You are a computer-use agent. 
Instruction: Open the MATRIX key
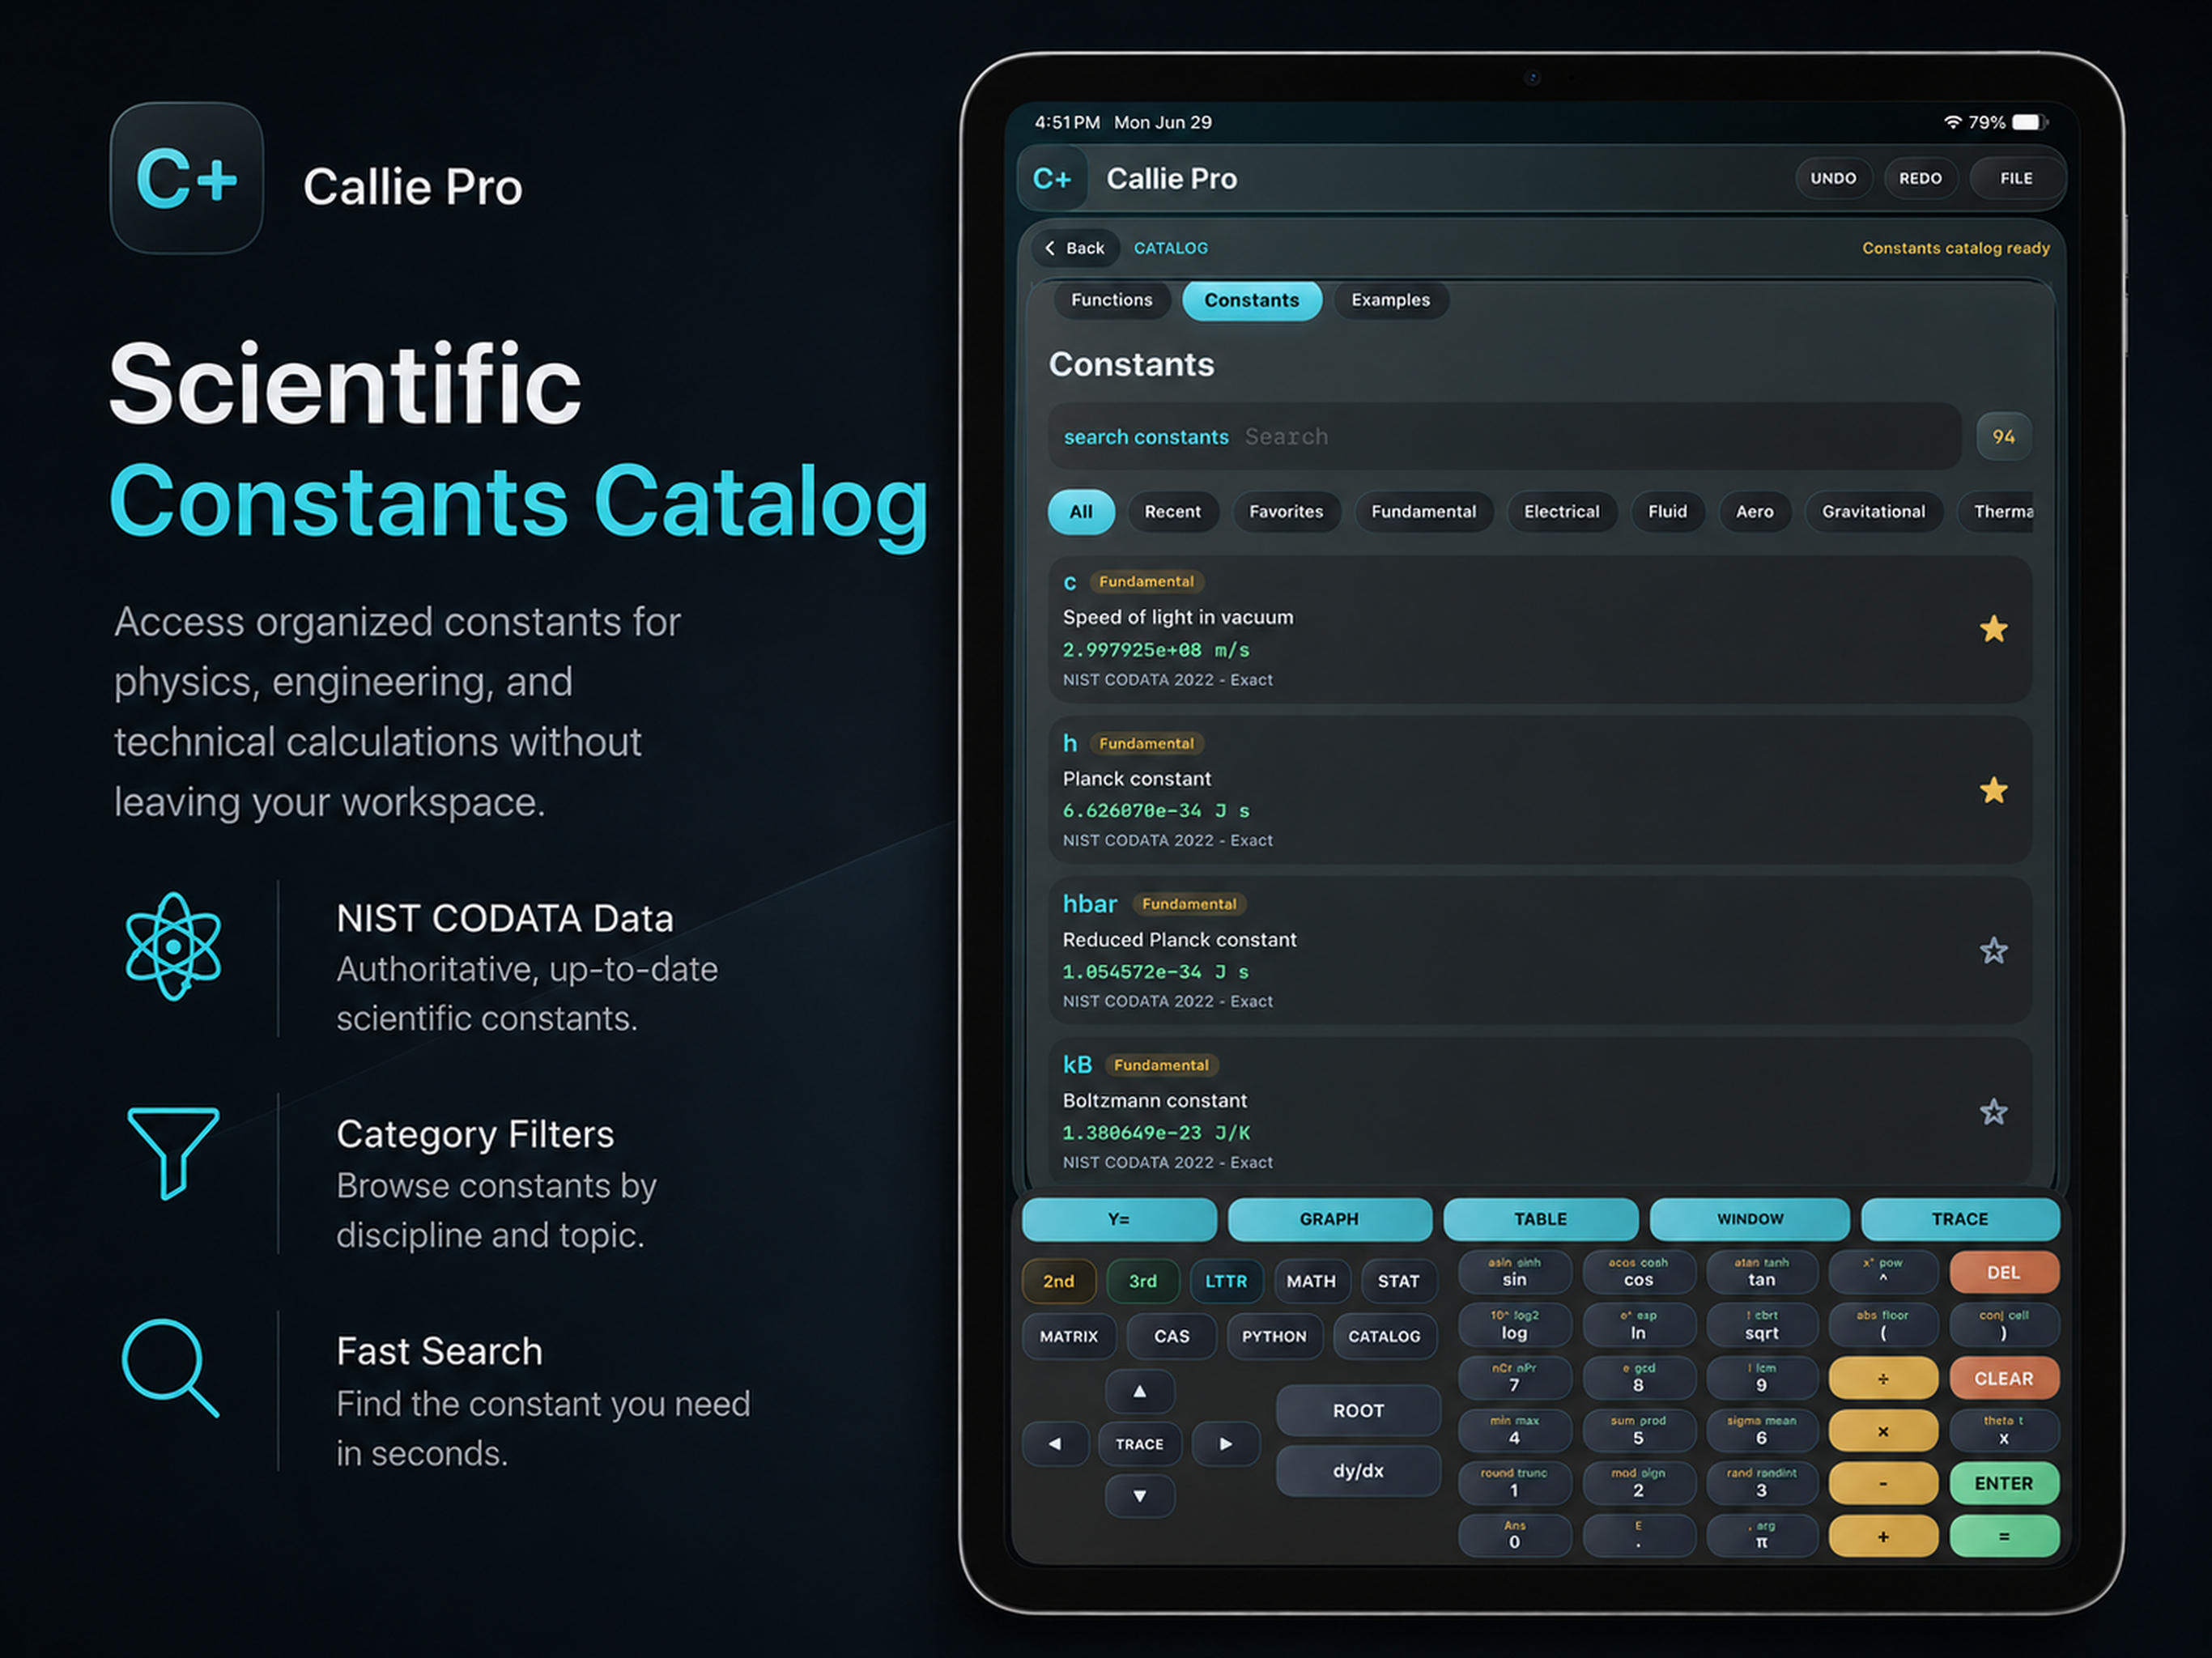click(1069, 1336)
